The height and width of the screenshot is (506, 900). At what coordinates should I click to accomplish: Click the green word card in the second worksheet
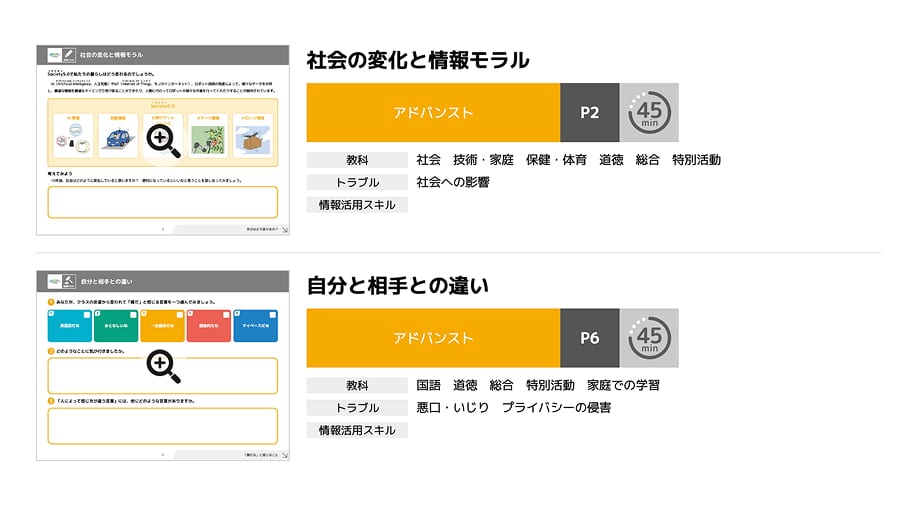(x=116, y=326)
